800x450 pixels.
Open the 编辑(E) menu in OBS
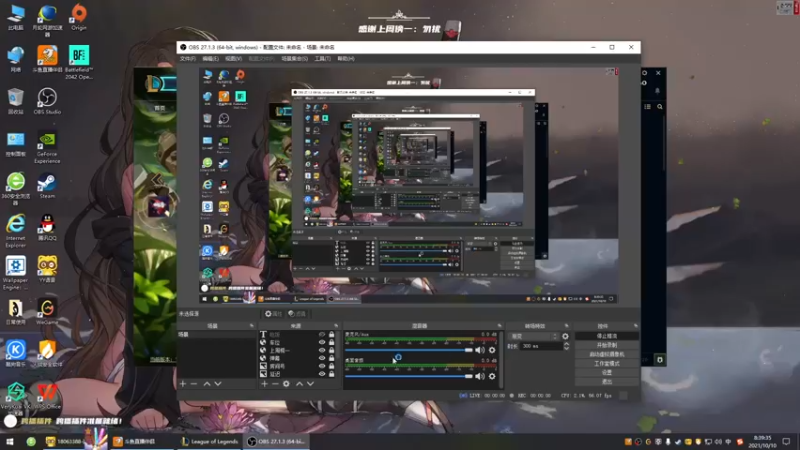pos(210,59)
